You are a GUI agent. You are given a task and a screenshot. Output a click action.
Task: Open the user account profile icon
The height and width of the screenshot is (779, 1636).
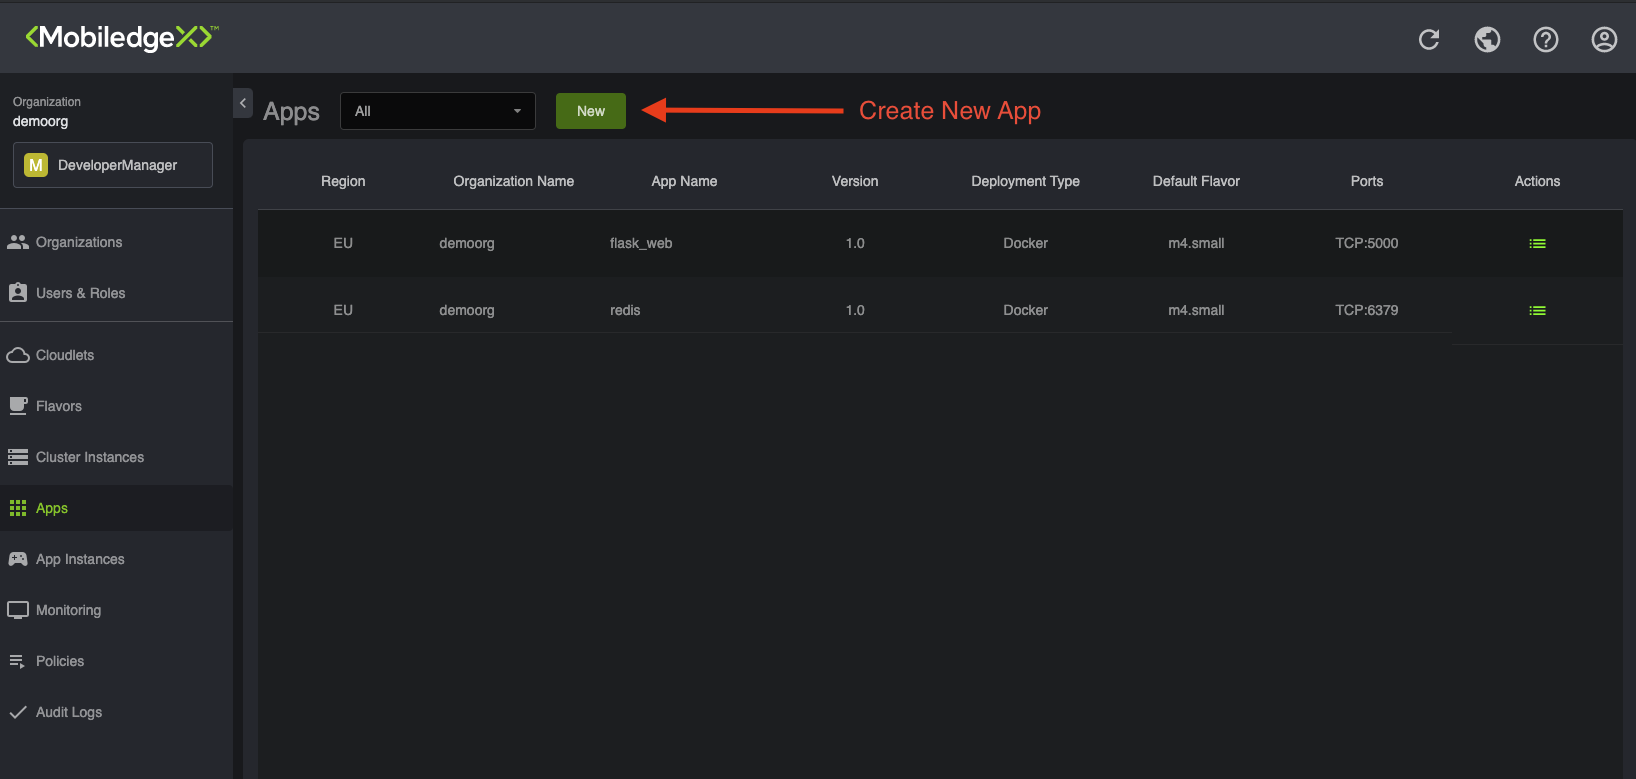[x=1604, y=39]
